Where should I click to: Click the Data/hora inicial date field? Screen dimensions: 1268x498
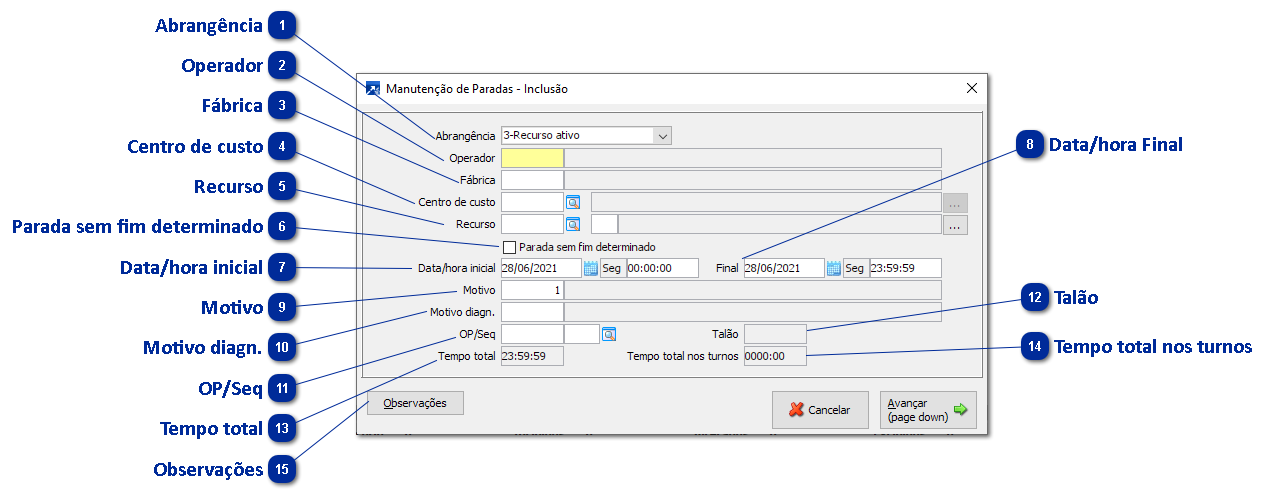pyautogui.click(x=541, y=268)
